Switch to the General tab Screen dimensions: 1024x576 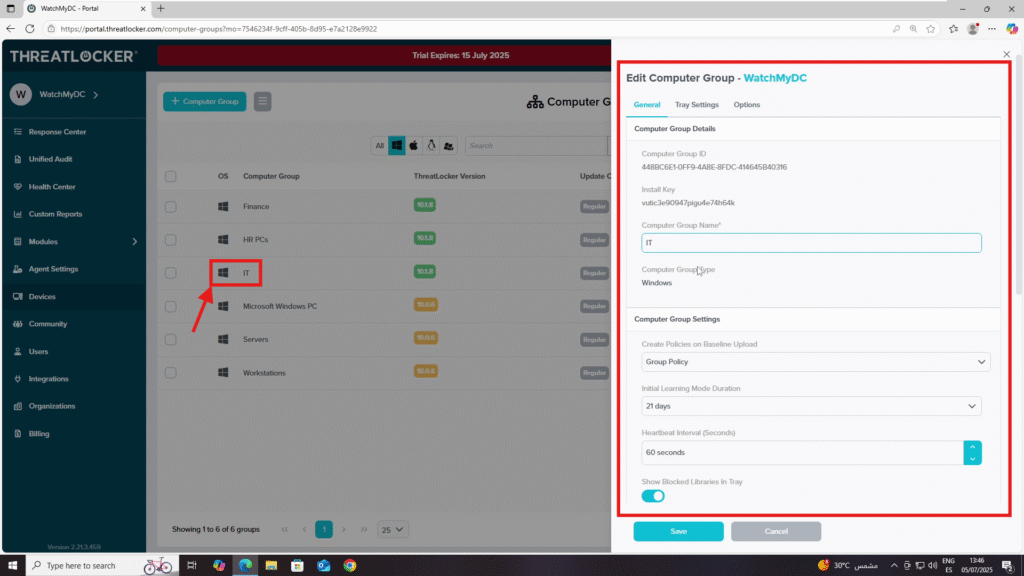coord(647,105)
